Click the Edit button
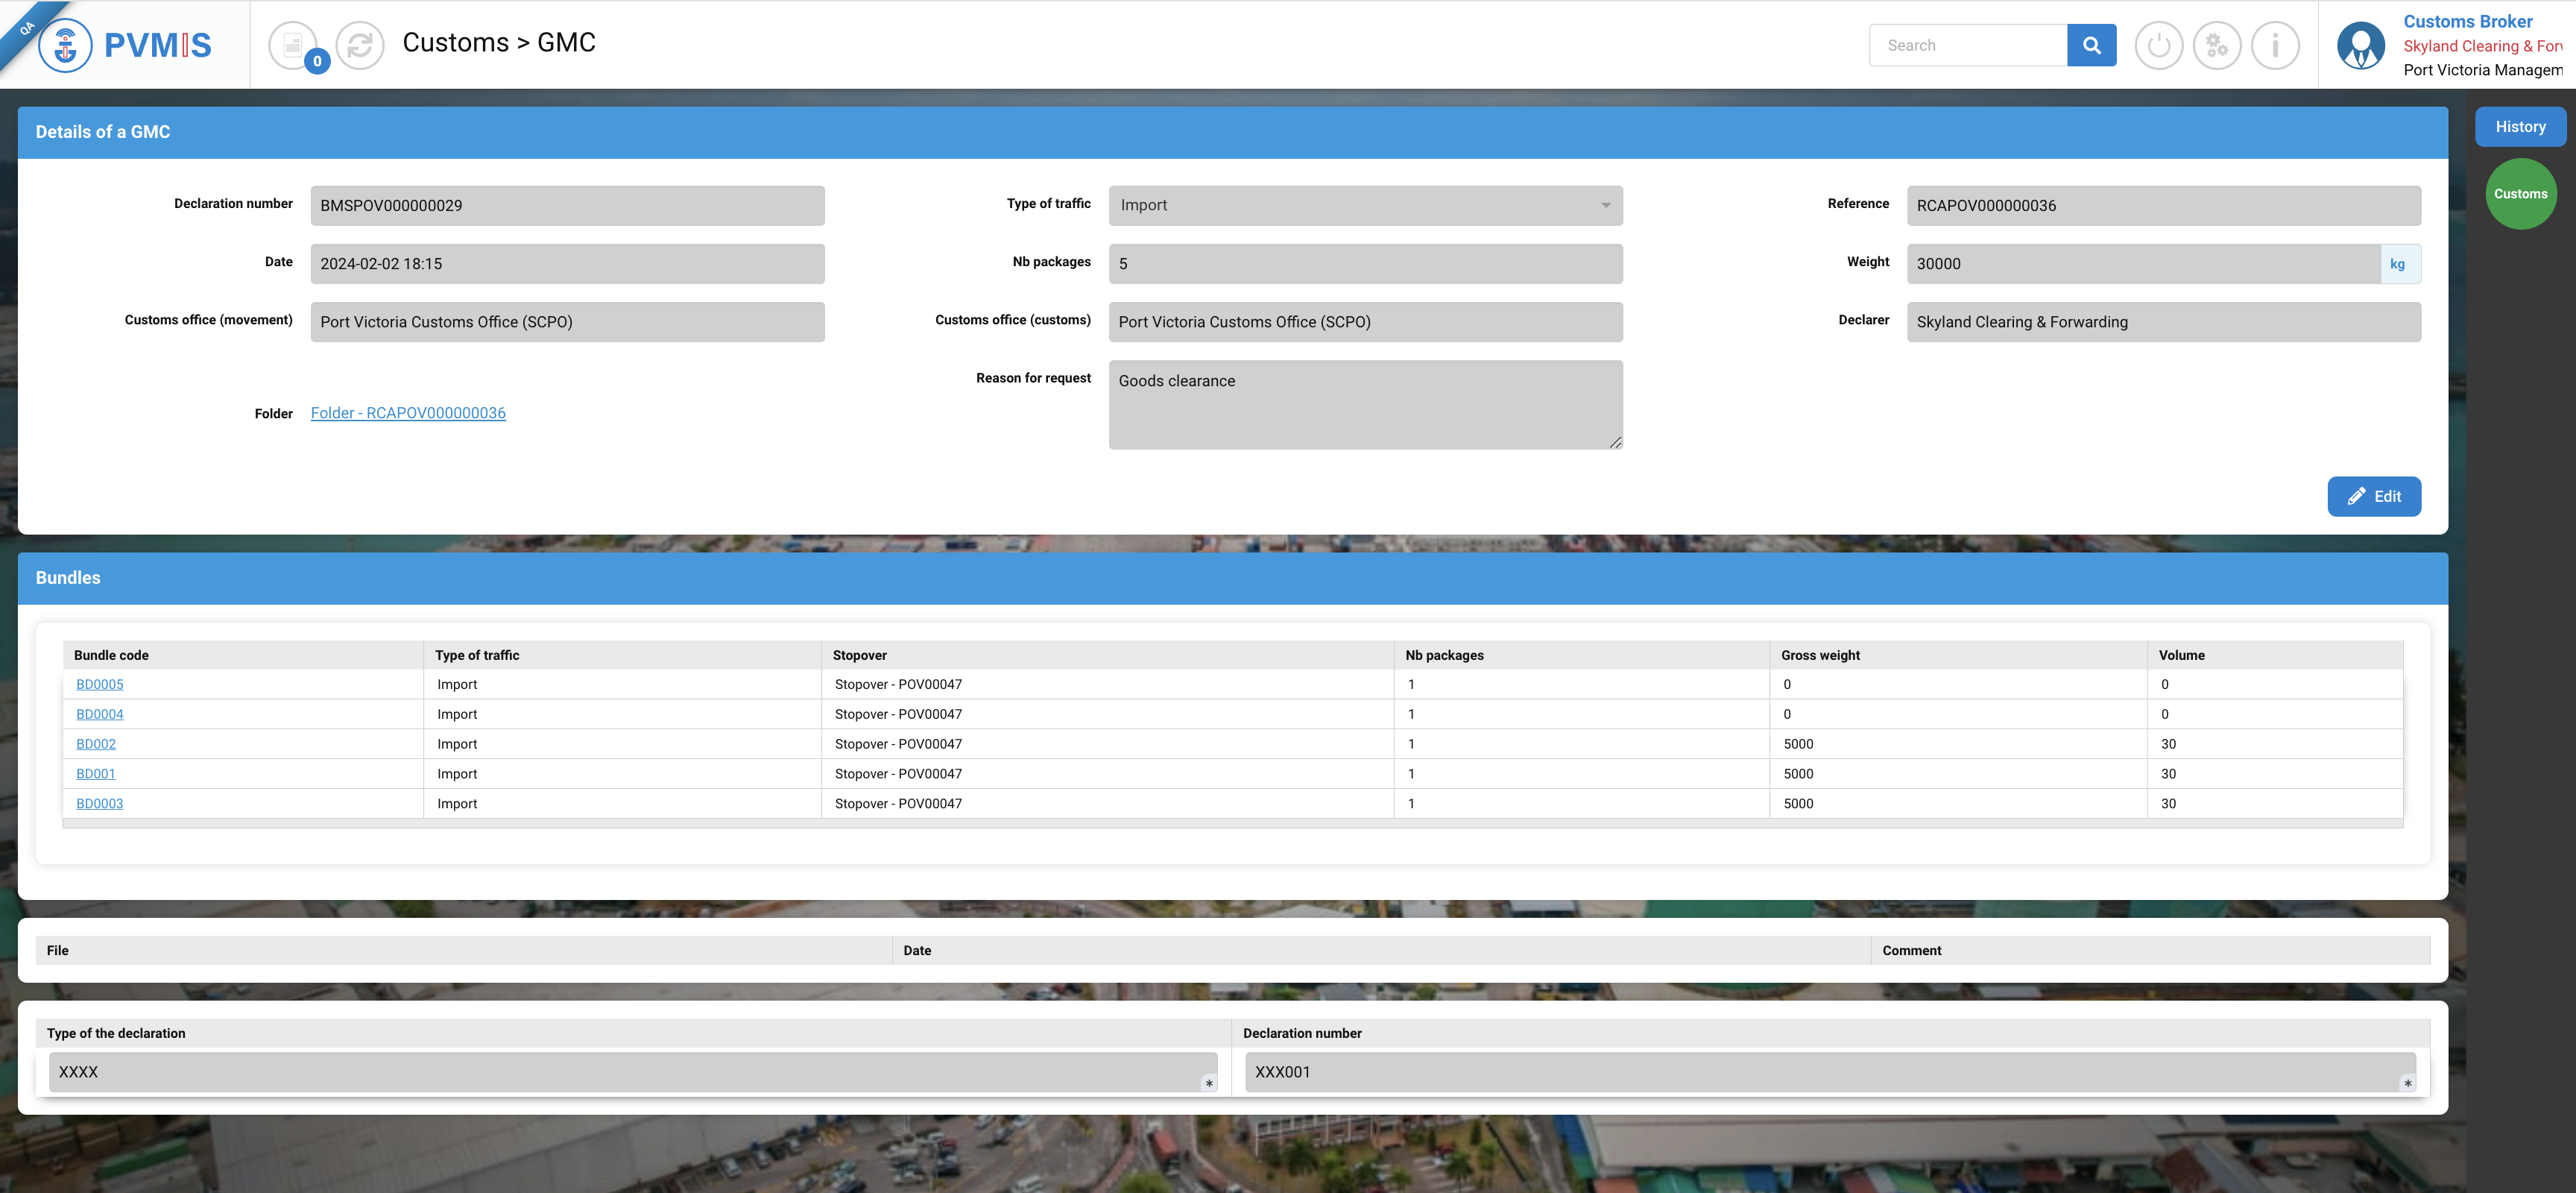Image resolution: width=2576 pixels, height=1193 pixels. tap(2373, 496)
